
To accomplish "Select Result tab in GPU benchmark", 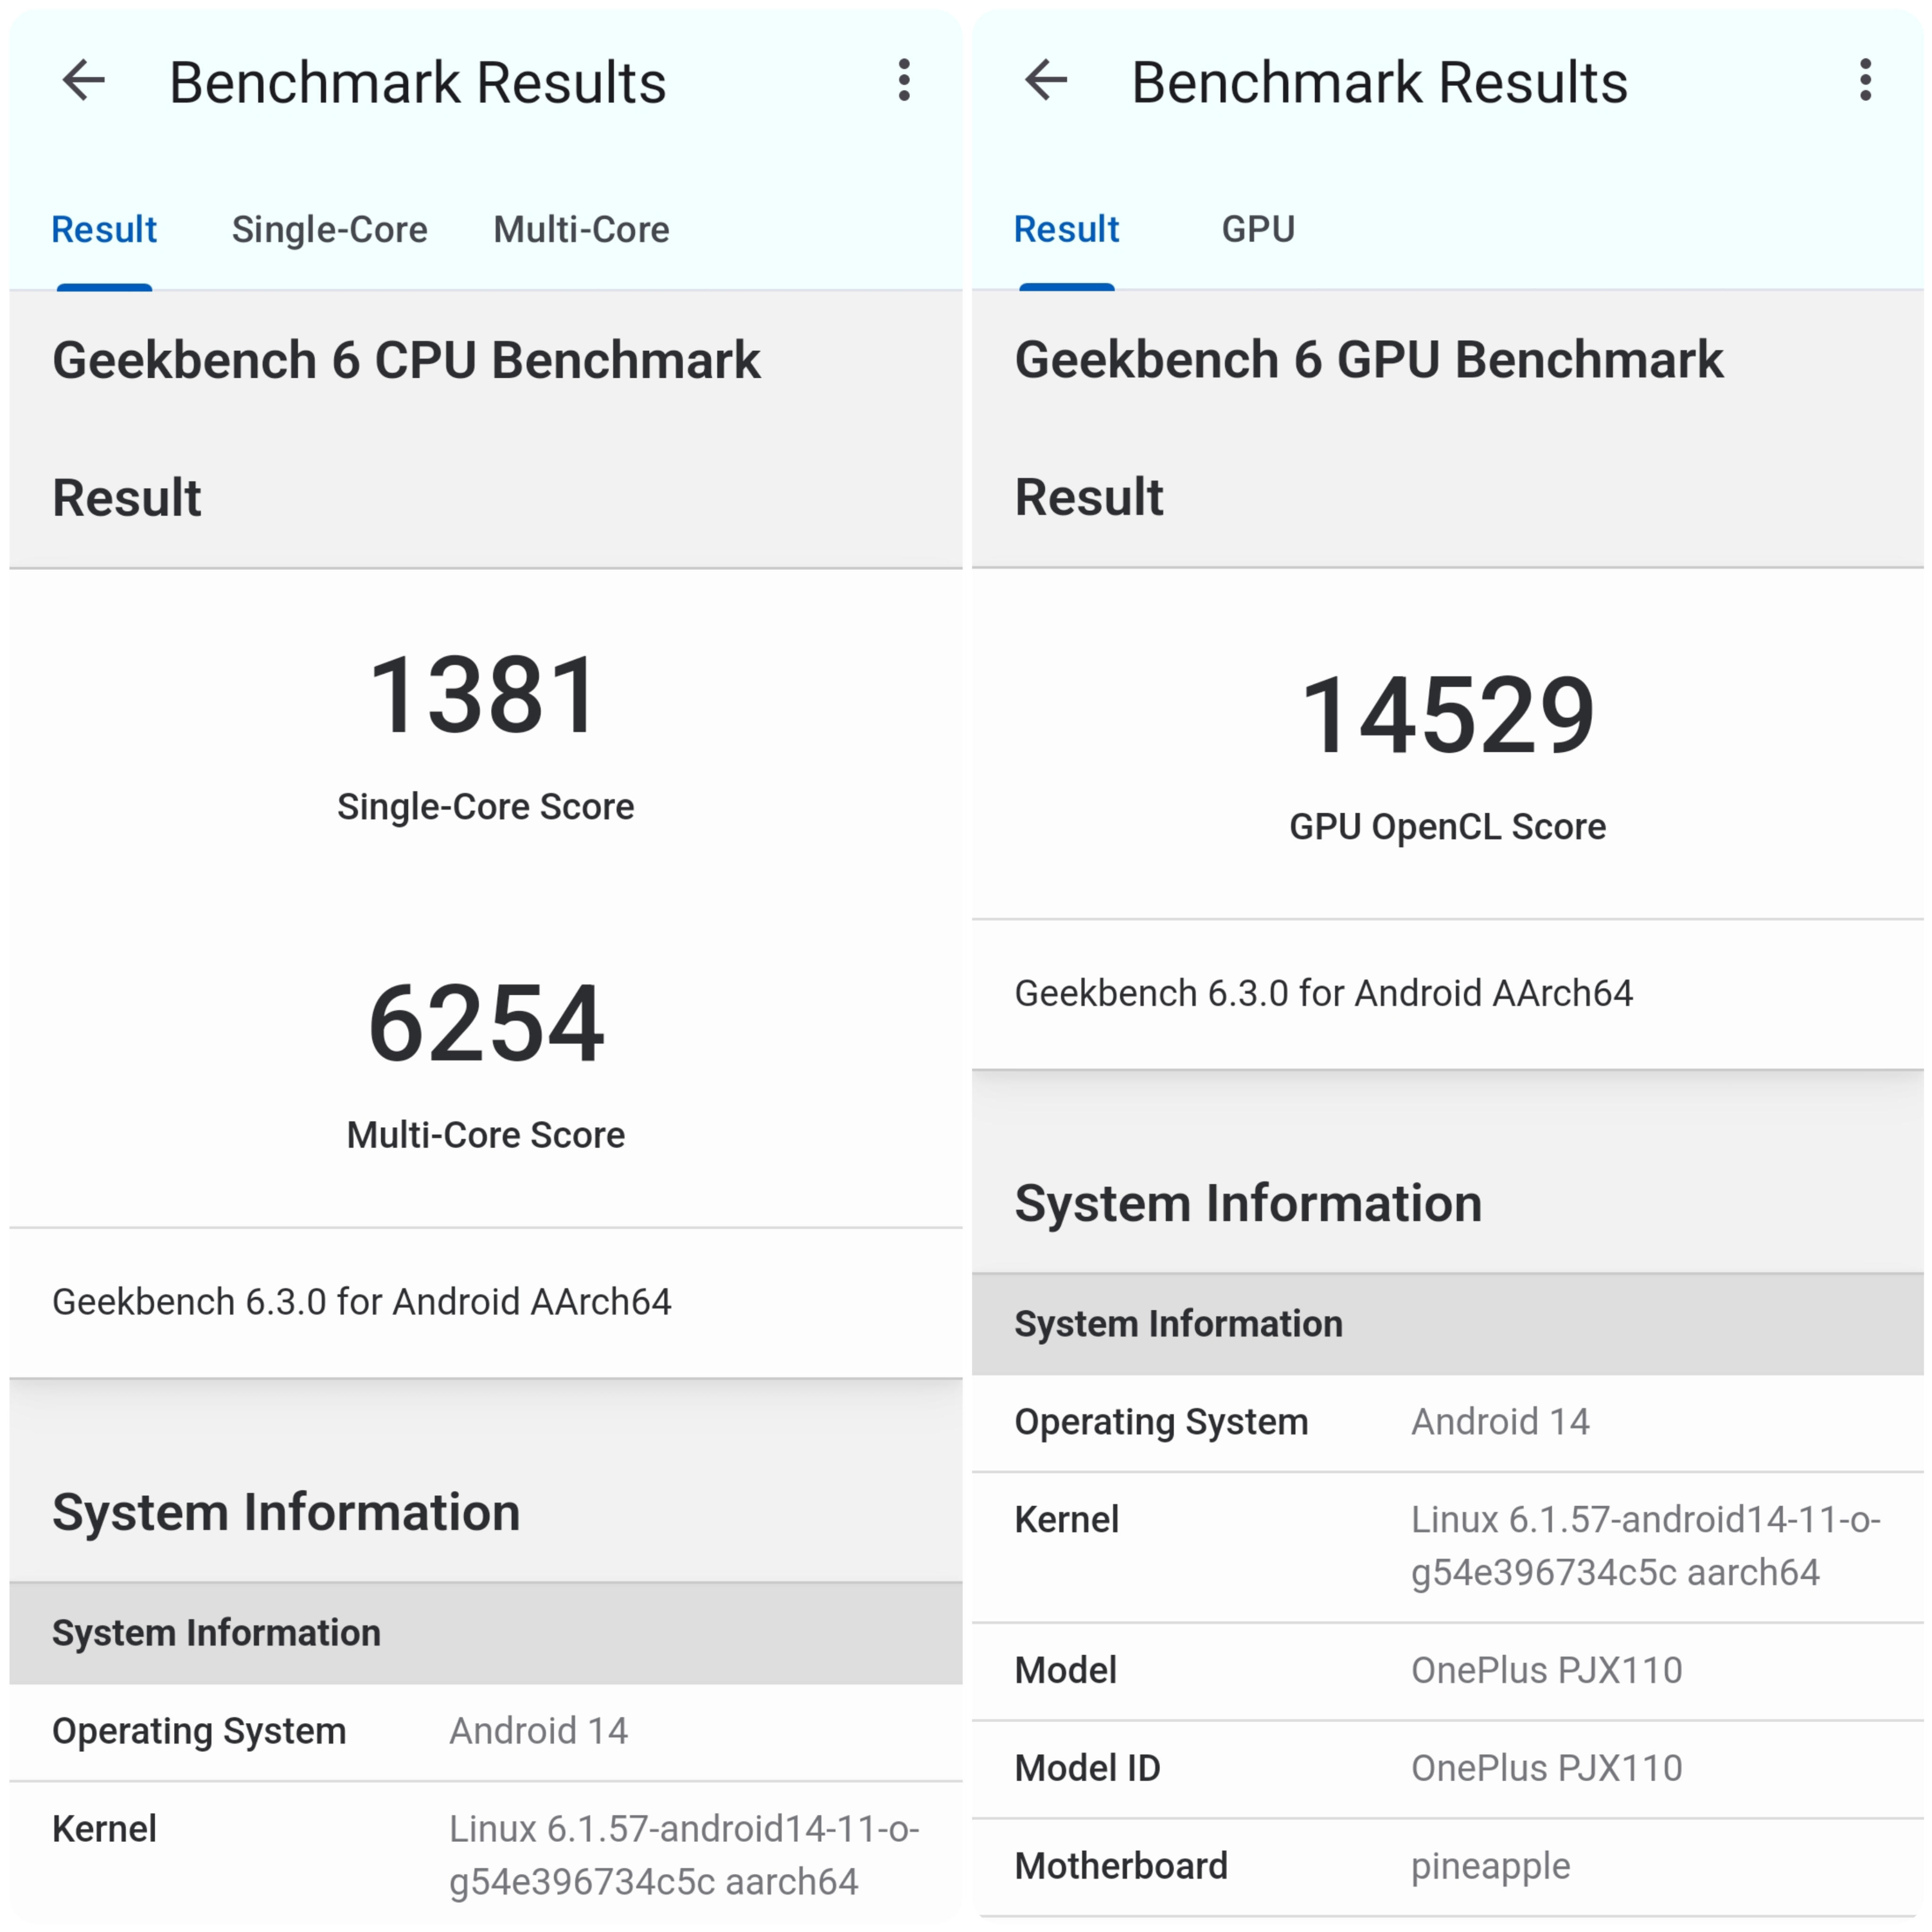I will pyautogui.click(x=1066, y=230).
